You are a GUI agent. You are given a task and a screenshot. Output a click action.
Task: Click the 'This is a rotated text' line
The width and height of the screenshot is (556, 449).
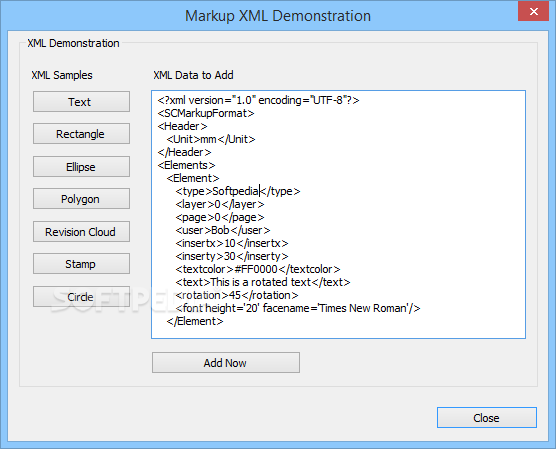click(x=262, y=282)
